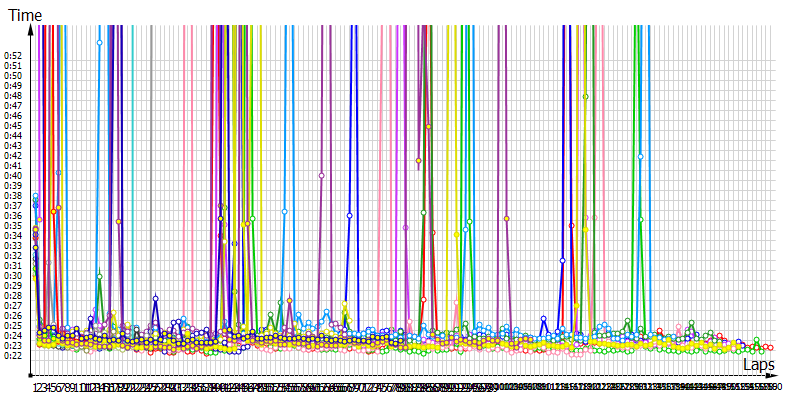Click the orange data point at 0:45

point(428,126)
